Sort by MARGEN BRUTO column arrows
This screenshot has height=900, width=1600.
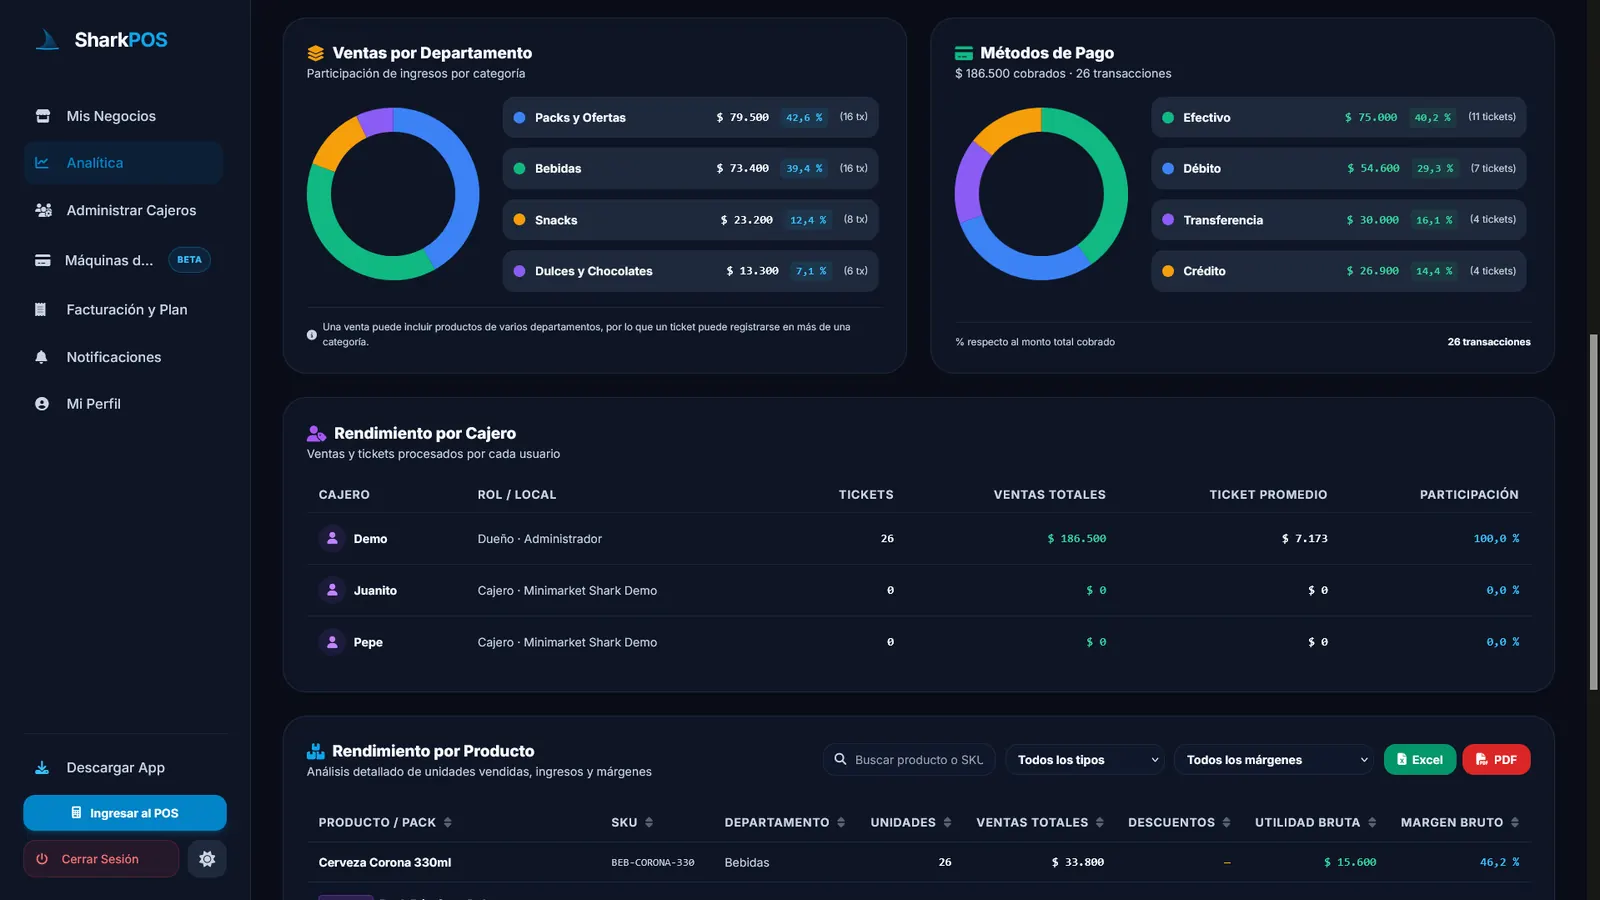tap(1515, 822)
